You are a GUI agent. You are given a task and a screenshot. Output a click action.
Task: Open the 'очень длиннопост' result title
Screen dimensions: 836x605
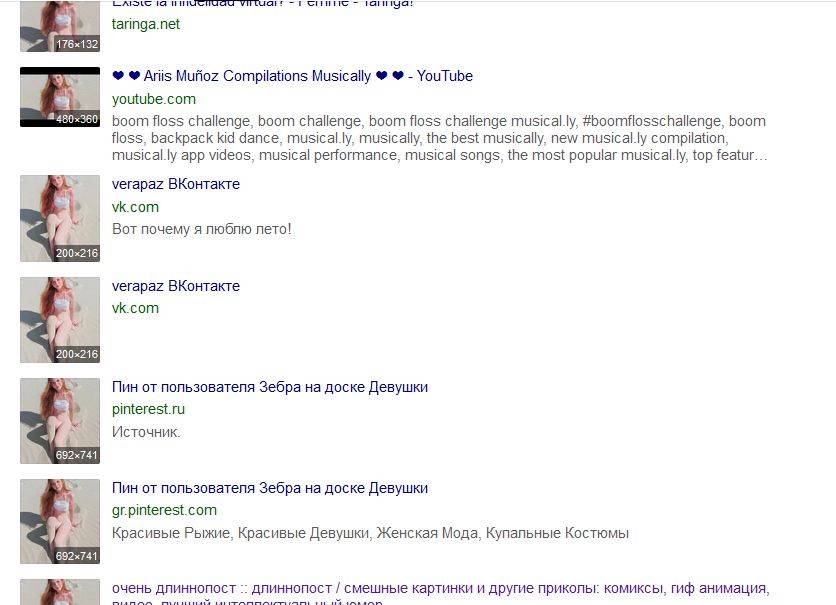[x=440, y=589]
